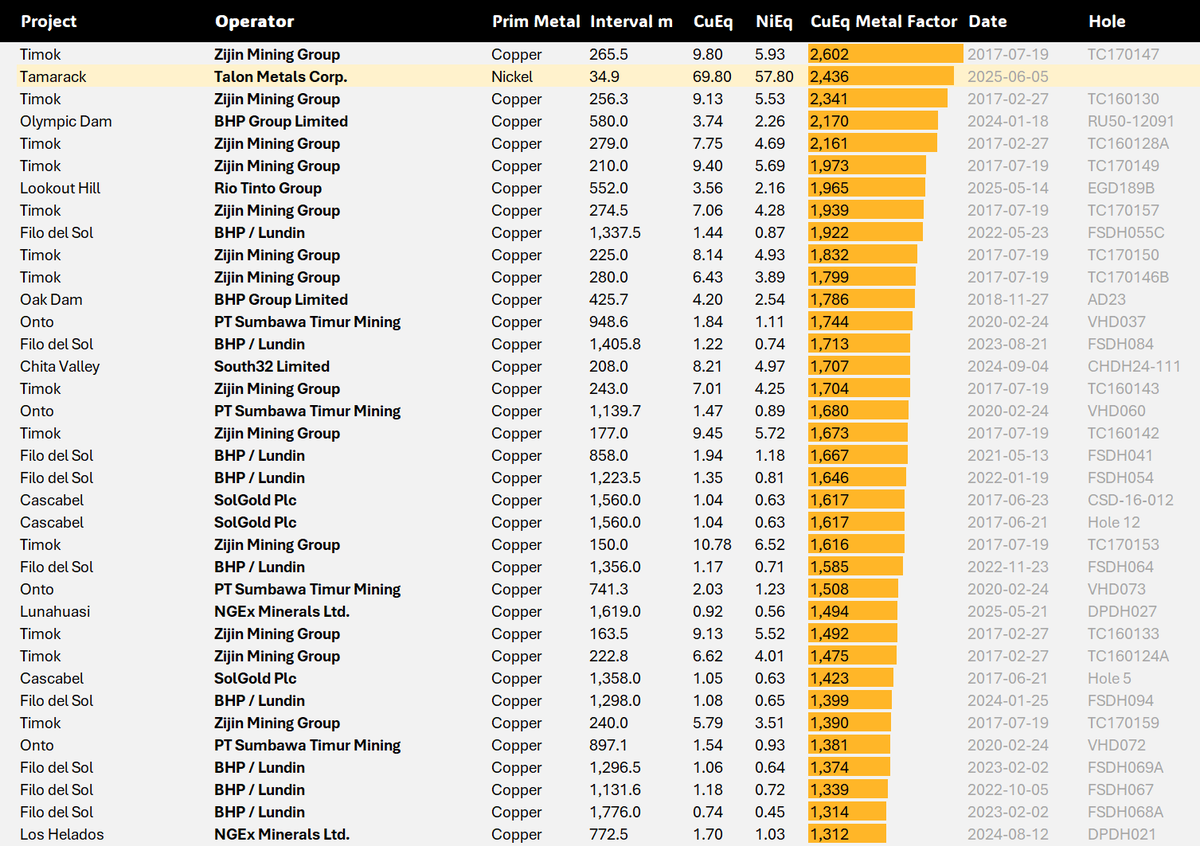Click the CuEq column header
1200x846 pixels.
point(713,21)
